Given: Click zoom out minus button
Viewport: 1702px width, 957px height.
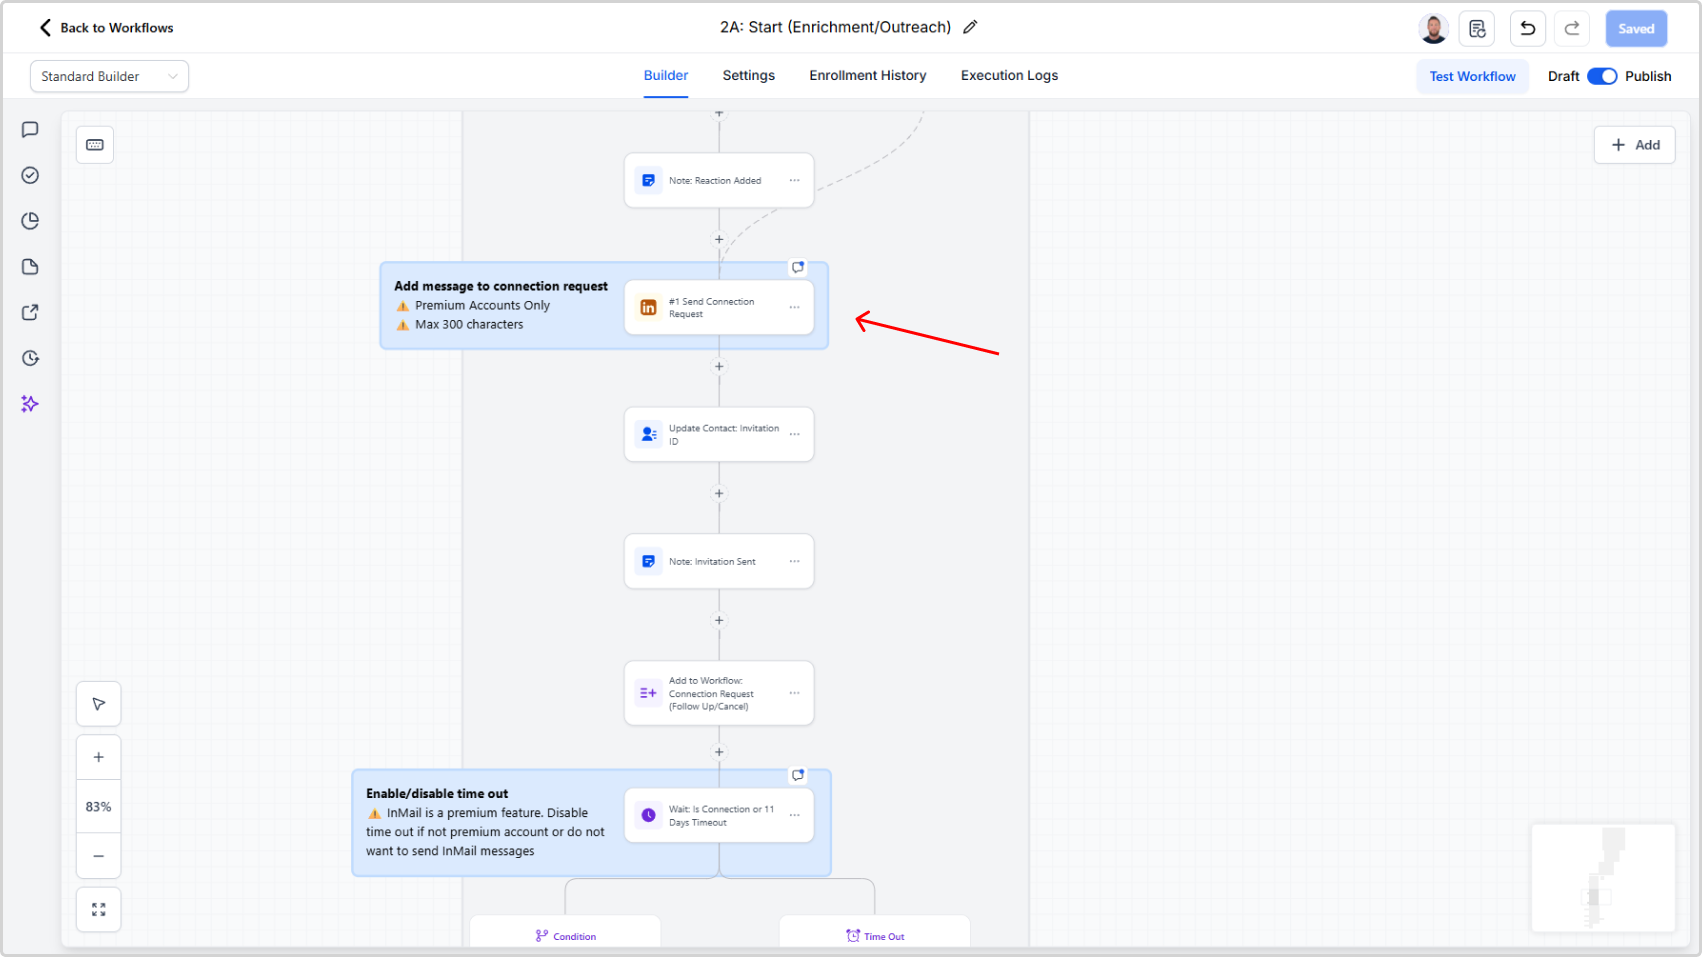Looking at the screenshot, I should point(99,856).
